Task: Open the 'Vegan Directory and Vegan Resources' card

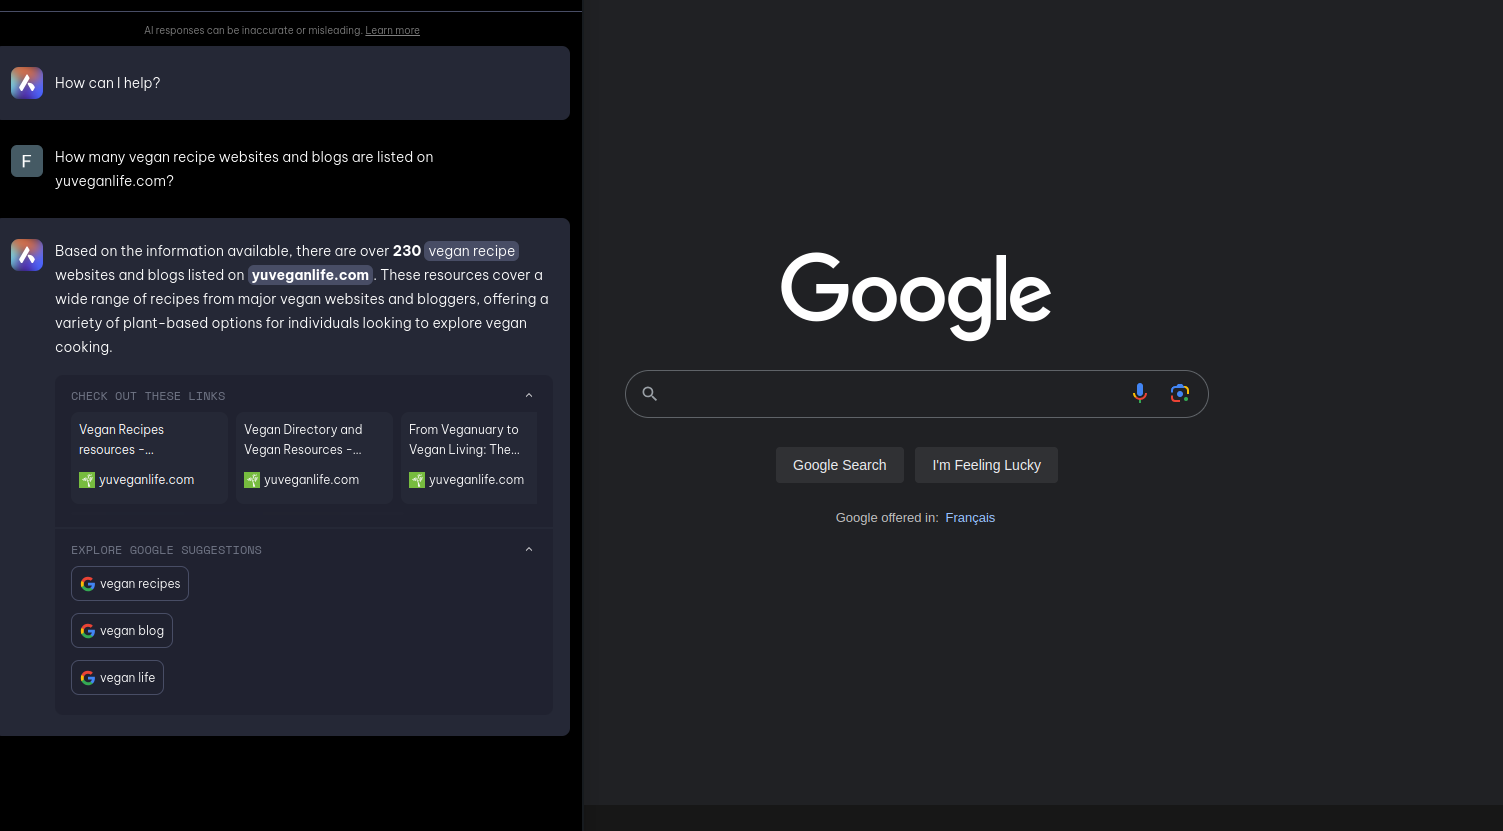Action: point(314,458)
